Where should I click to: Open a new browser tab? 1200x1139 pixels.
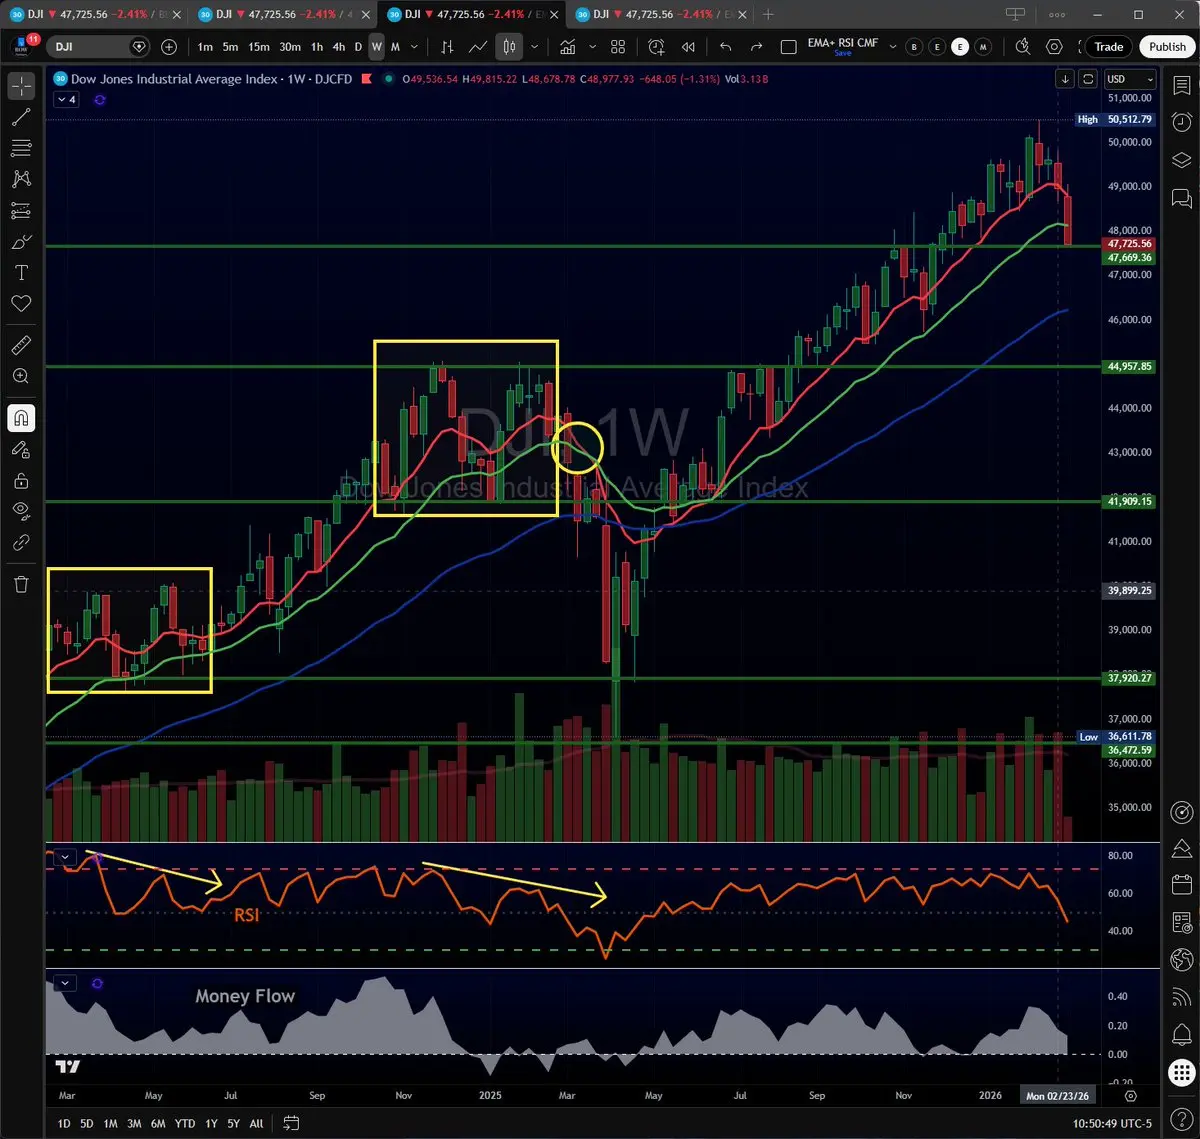pos(768,15)
